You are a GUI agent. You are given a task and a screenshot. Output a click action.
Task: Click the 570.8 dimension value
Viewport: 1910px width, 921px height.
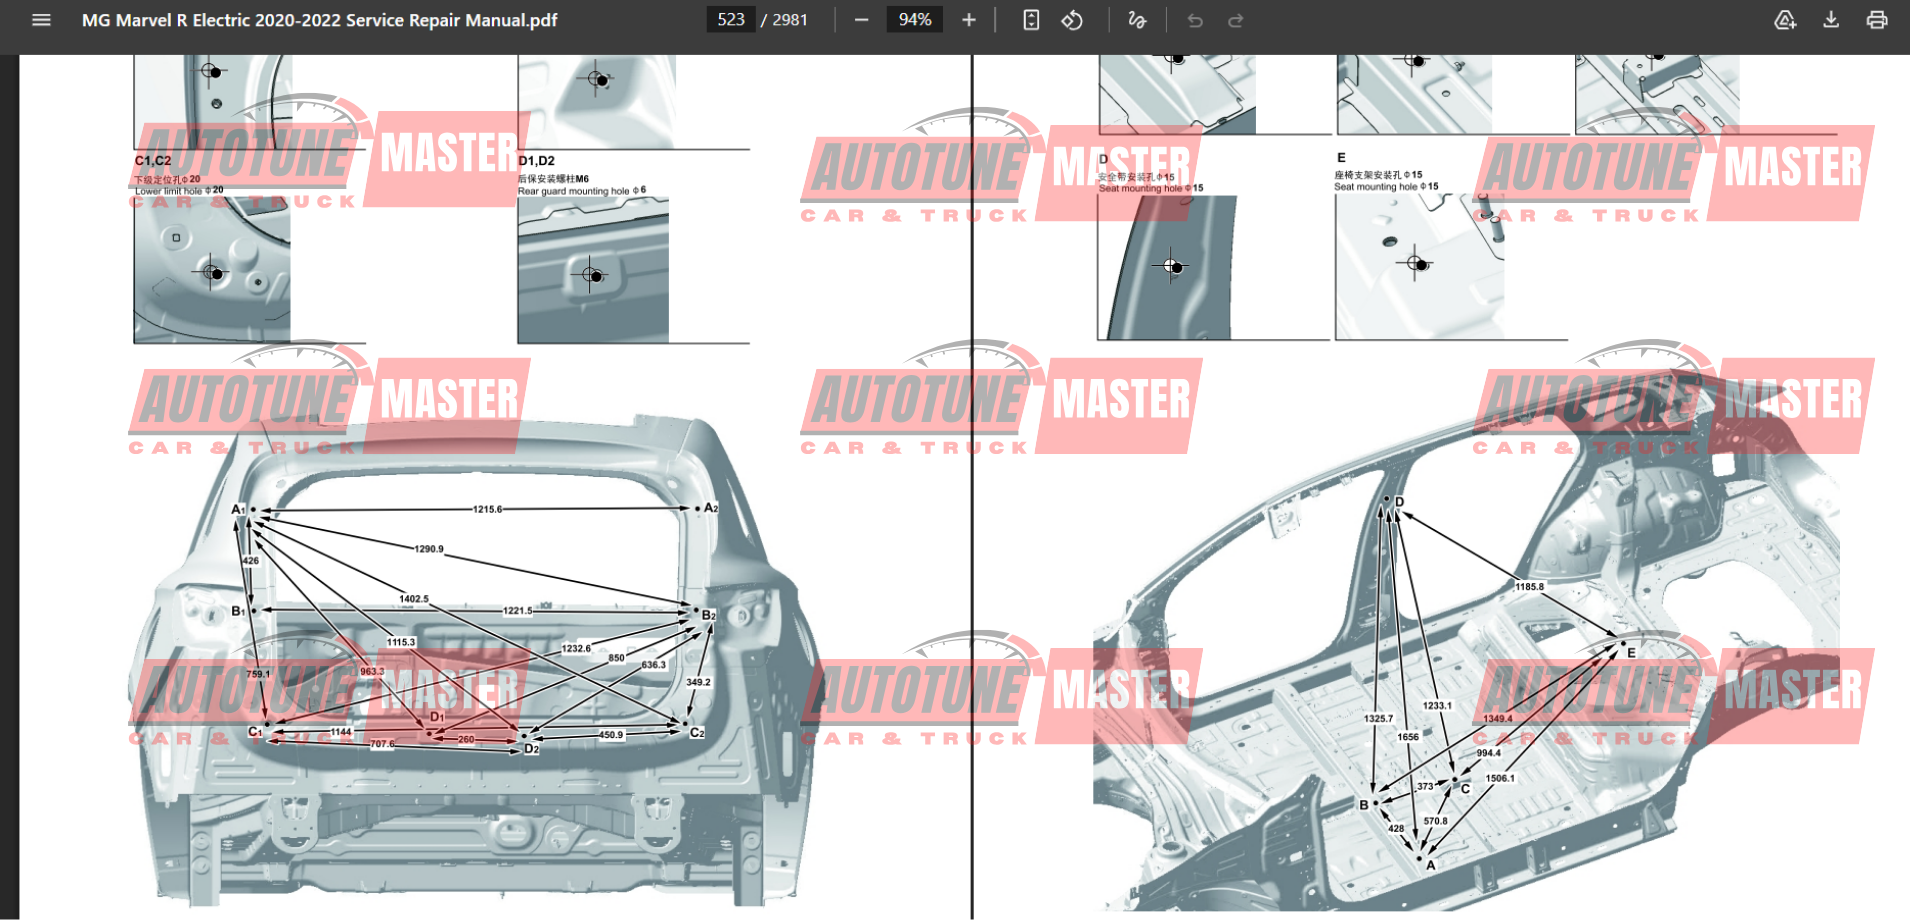1435,821
